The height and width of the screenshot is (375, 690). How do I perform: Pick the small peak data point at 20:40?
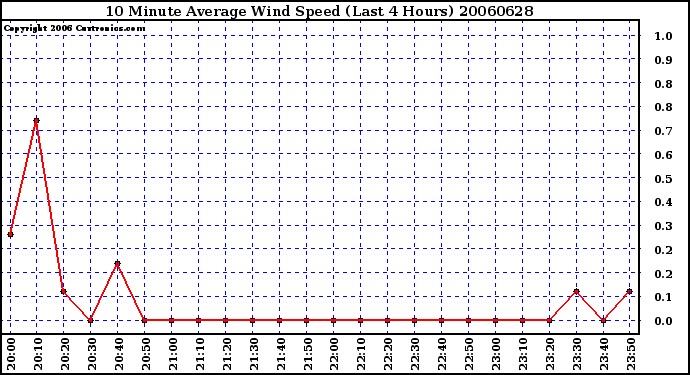click(117, 264)
